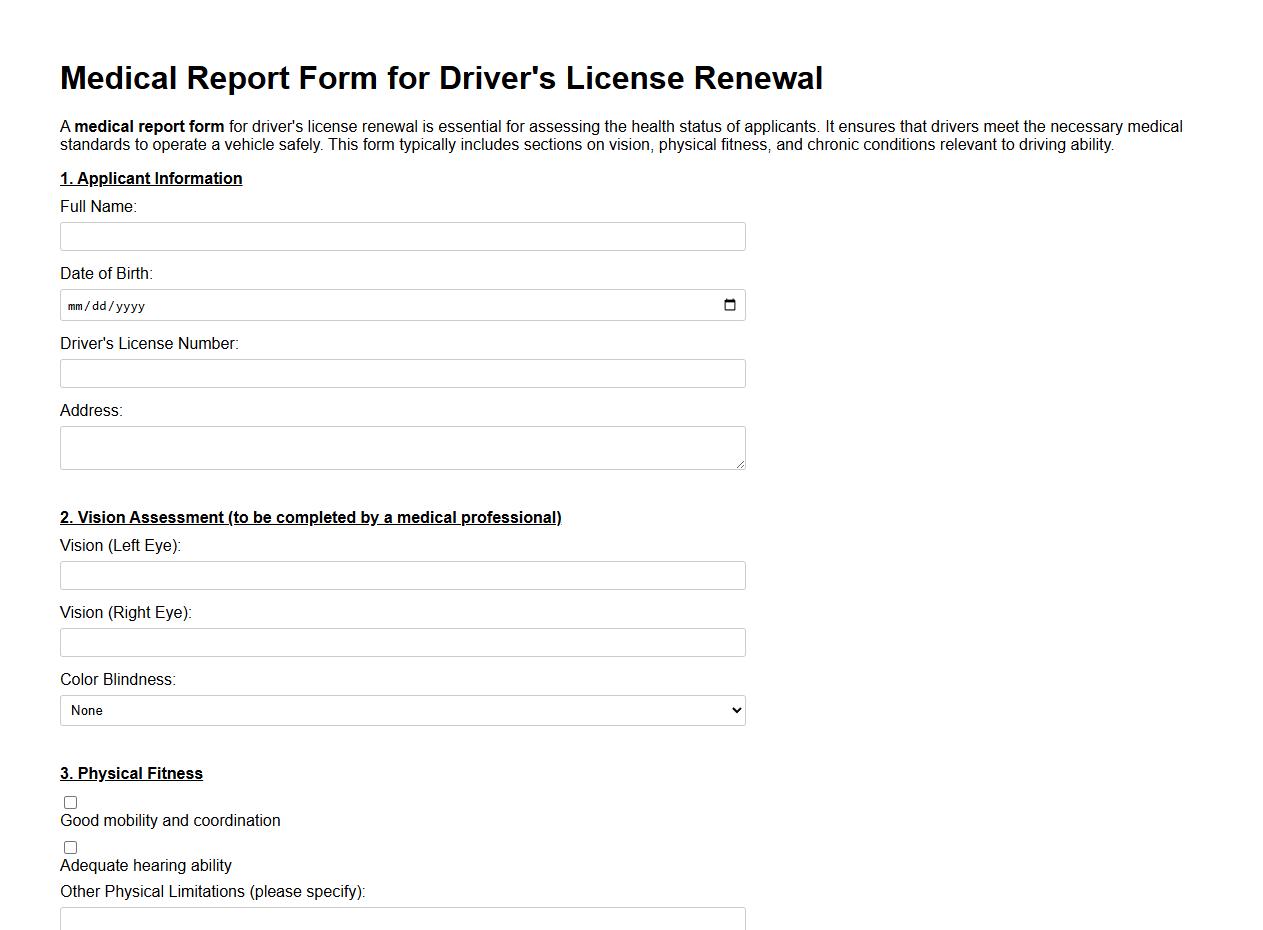Click the Physical Fitness section heading

click(x=131, y=773)
